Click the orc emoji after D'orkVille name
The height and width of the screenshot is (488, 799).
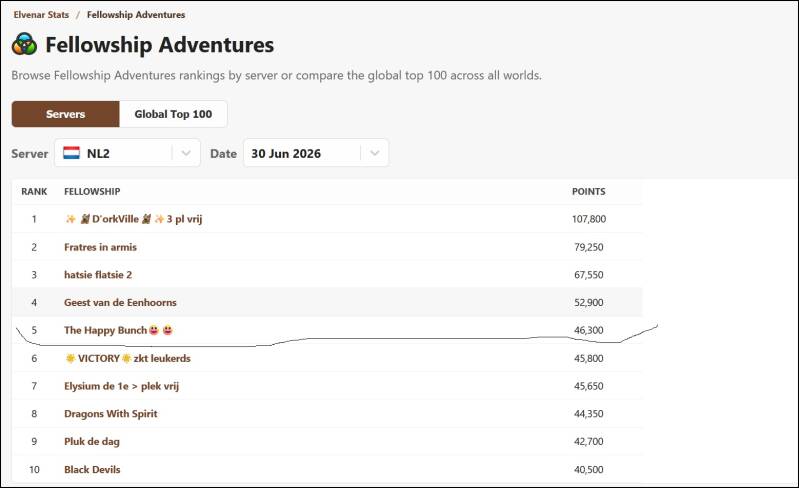147,219
